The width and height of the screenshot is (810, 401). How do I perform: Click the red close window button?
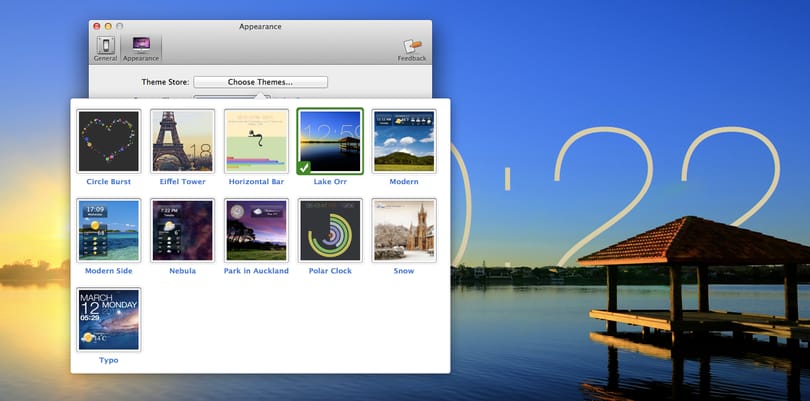[x=97, y=26]
